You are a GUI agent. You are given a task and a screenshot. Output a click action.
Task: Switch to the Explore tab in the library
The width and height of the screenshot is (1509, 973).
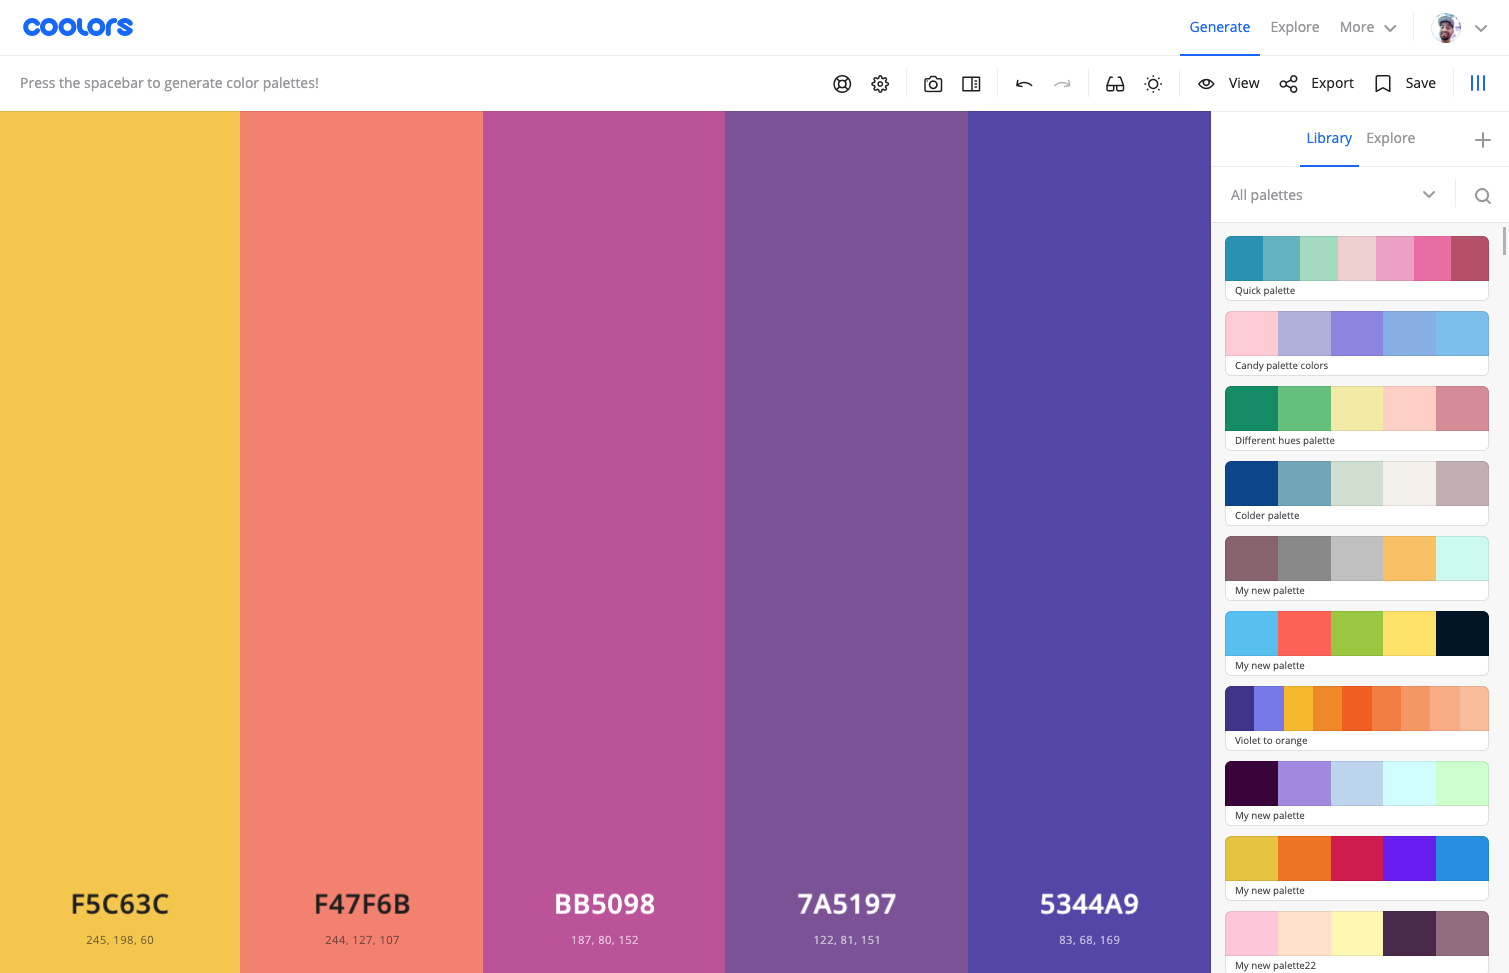click(x=1390, y=138)
